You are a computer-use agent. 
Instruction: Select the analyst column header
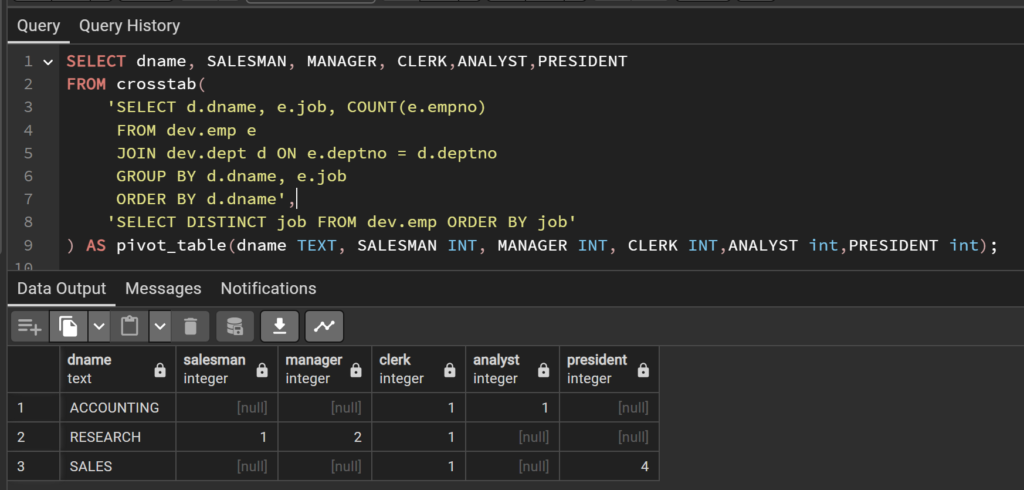[513, 369]
